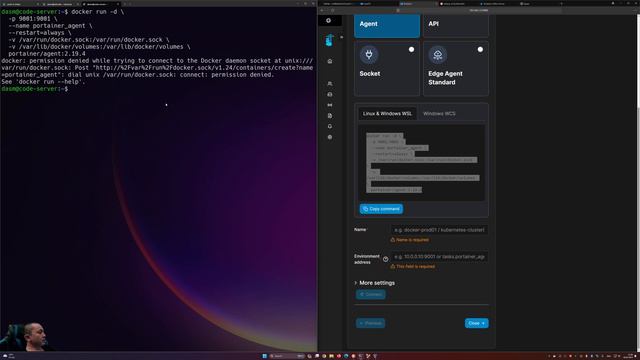The height and width of the screenshot is (360, 640).
Task: Expand the More settings section
Action: [x=375, y=283]
